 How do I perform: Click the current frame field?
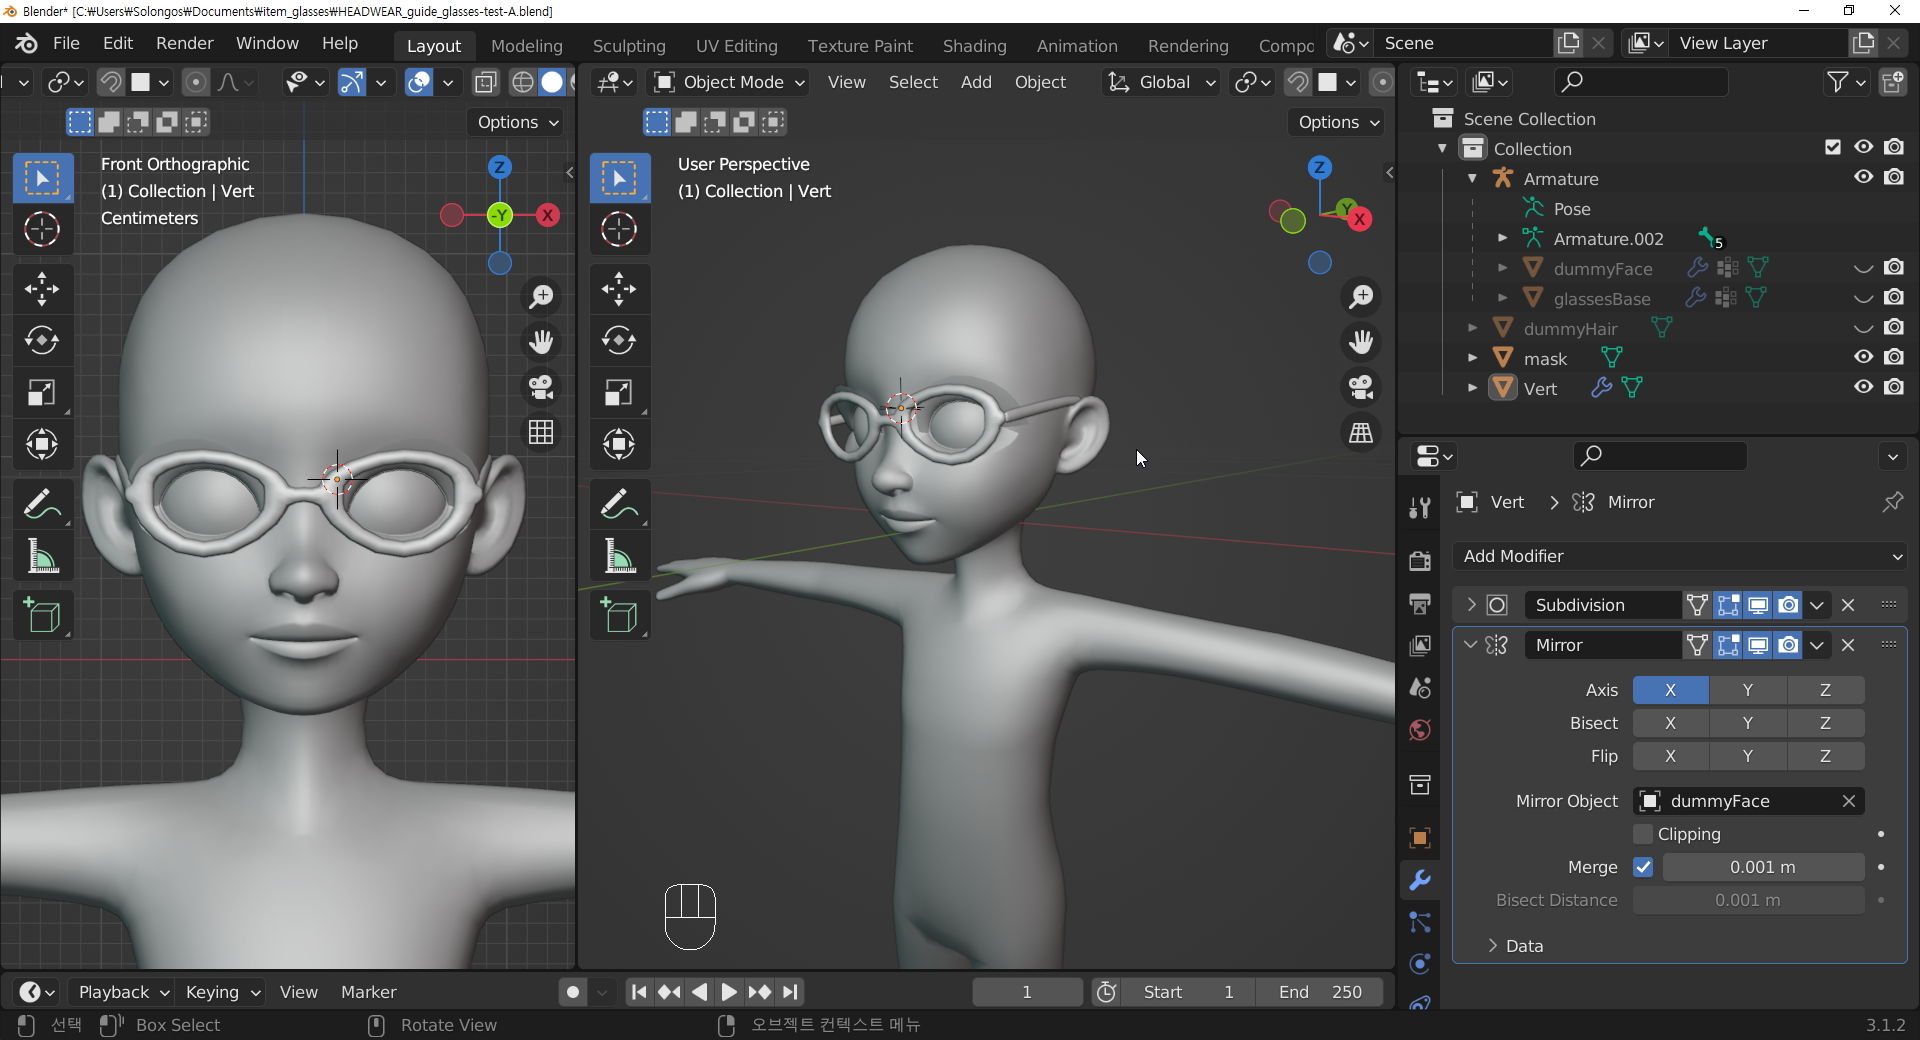[1027, 992]
